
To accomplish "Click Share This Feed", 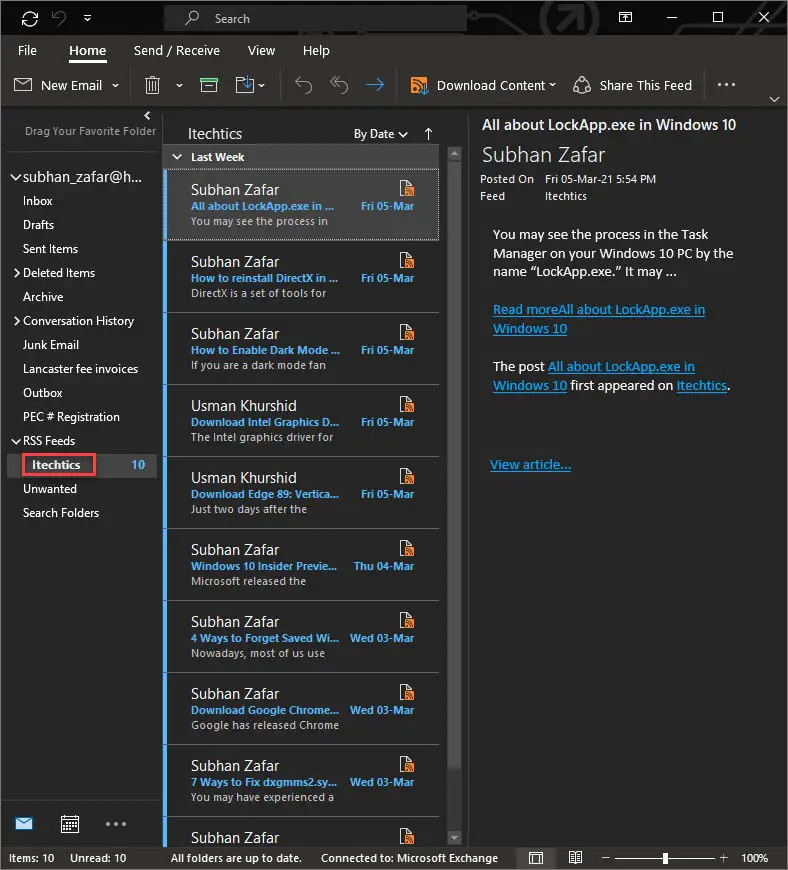I will [633, 85].
